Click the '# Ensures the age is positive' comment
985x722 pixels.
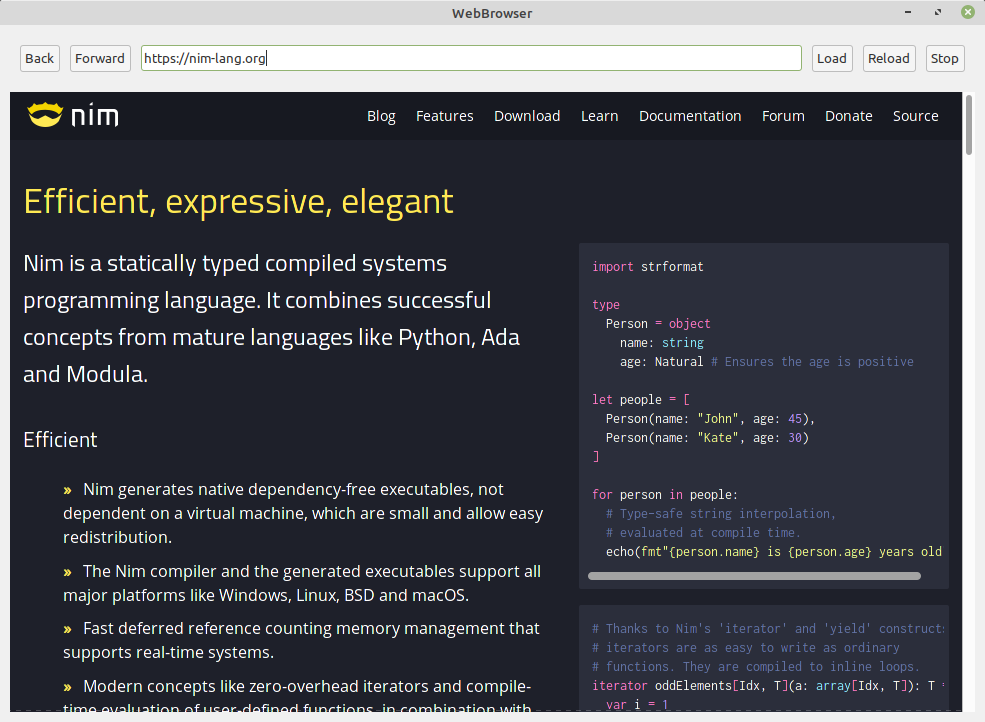[812, 361]
